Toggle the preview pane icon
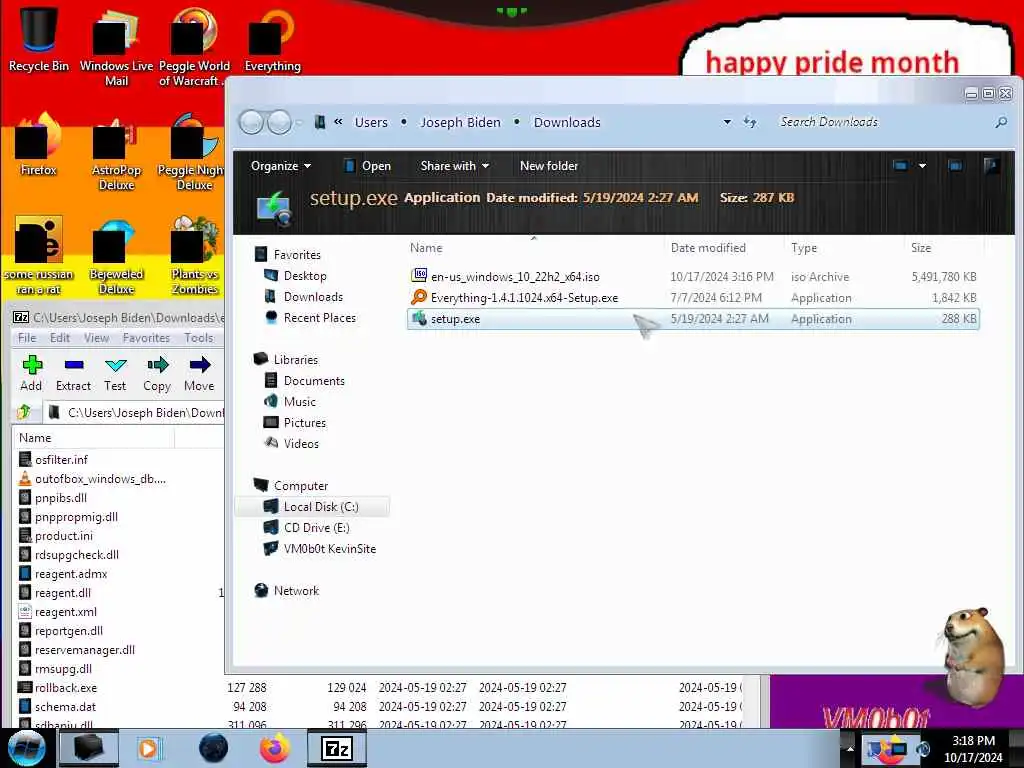1024x768 pixels. pyautogui.click(x=955, y=166)
